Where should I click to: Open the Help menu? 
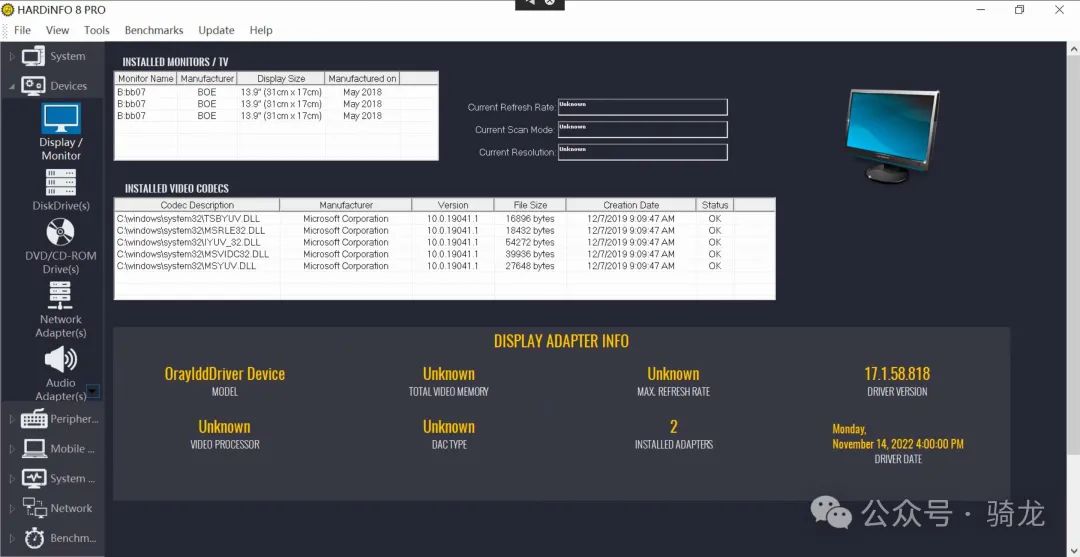[260, 30]
